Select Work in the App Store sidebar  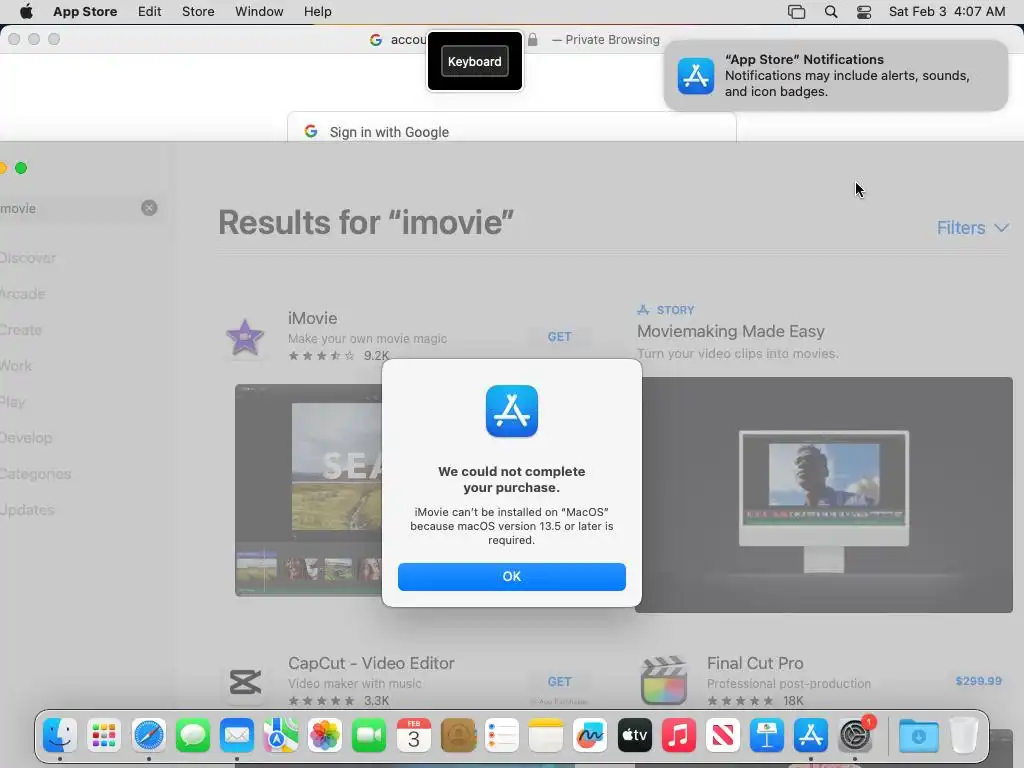(x=16, y=366)
